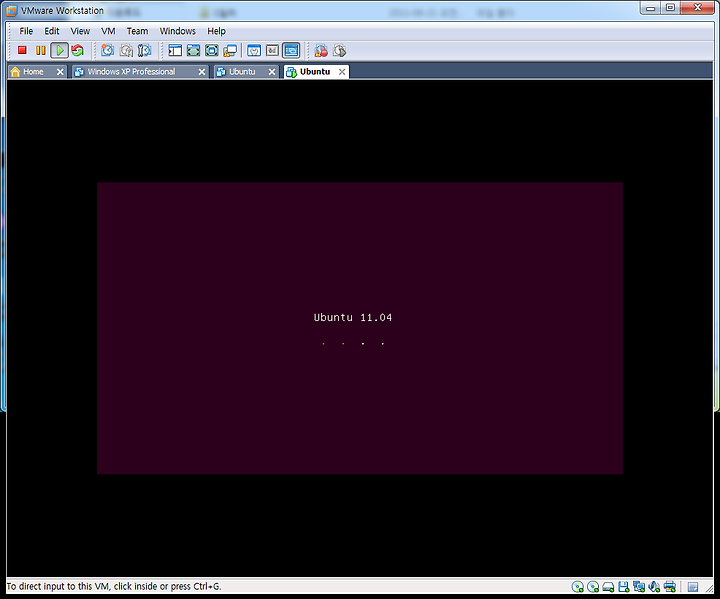Open the Edit menu
Screen dimensions: 720x599
click(51, 31)
